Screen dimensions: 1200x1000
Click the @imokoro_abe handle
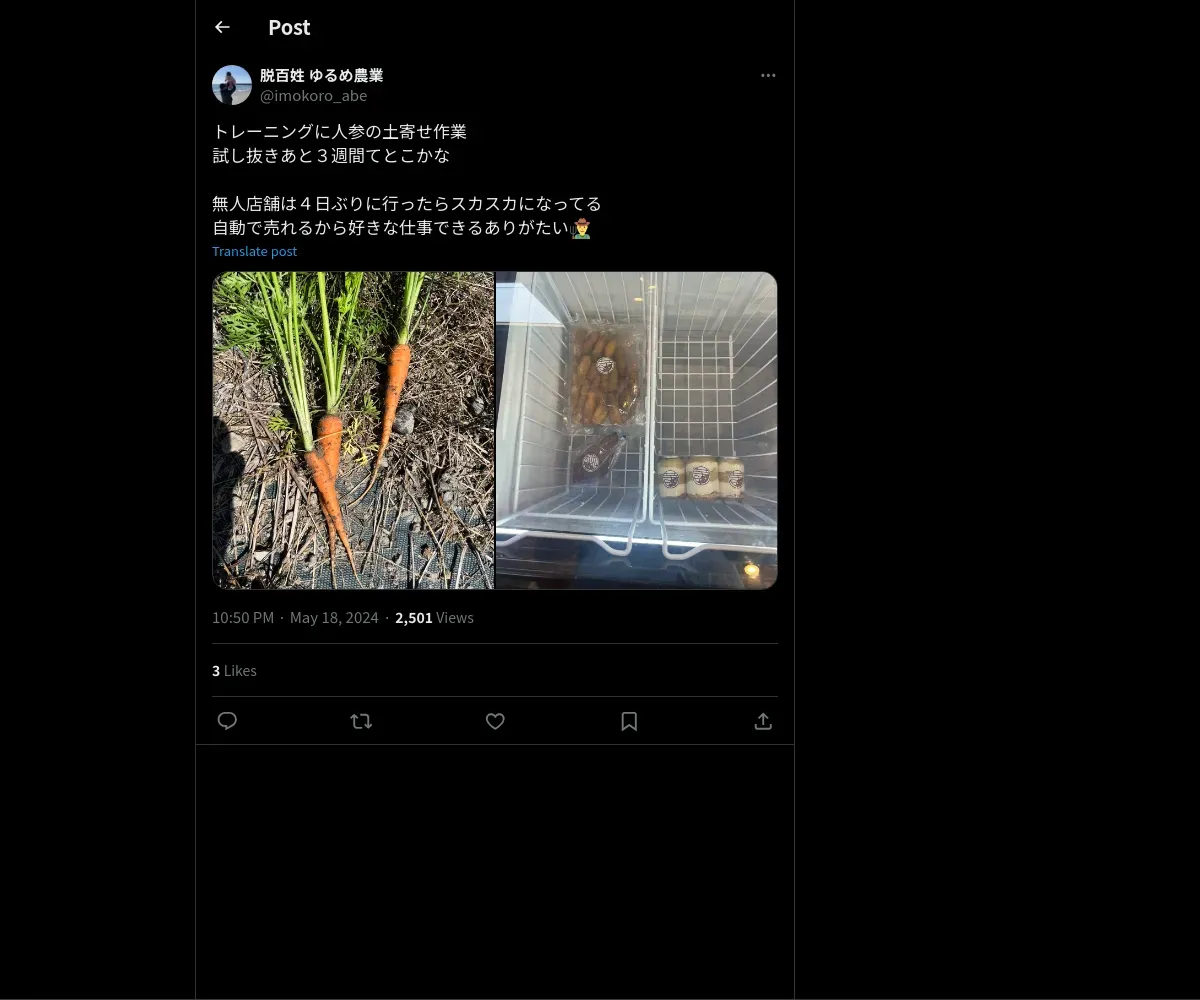(313, 95)
